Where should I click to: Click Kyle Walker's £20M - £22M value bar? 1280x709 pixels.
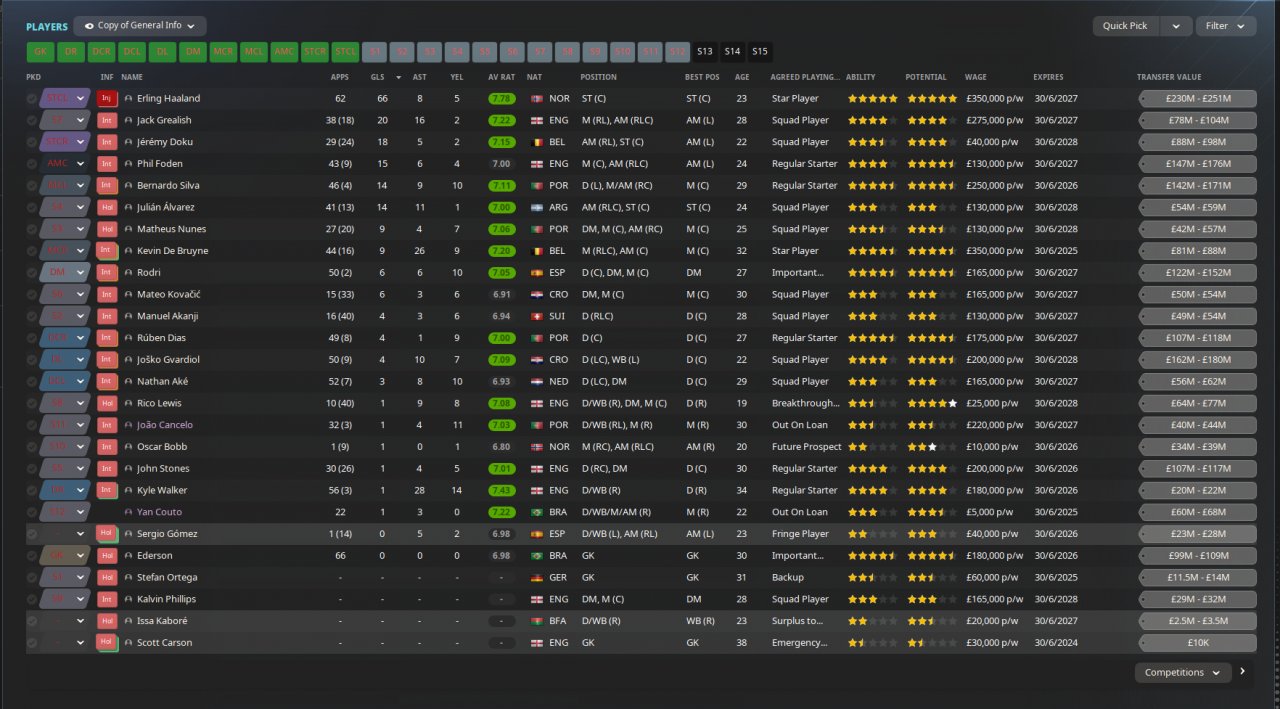click(x=1197, y=490)
